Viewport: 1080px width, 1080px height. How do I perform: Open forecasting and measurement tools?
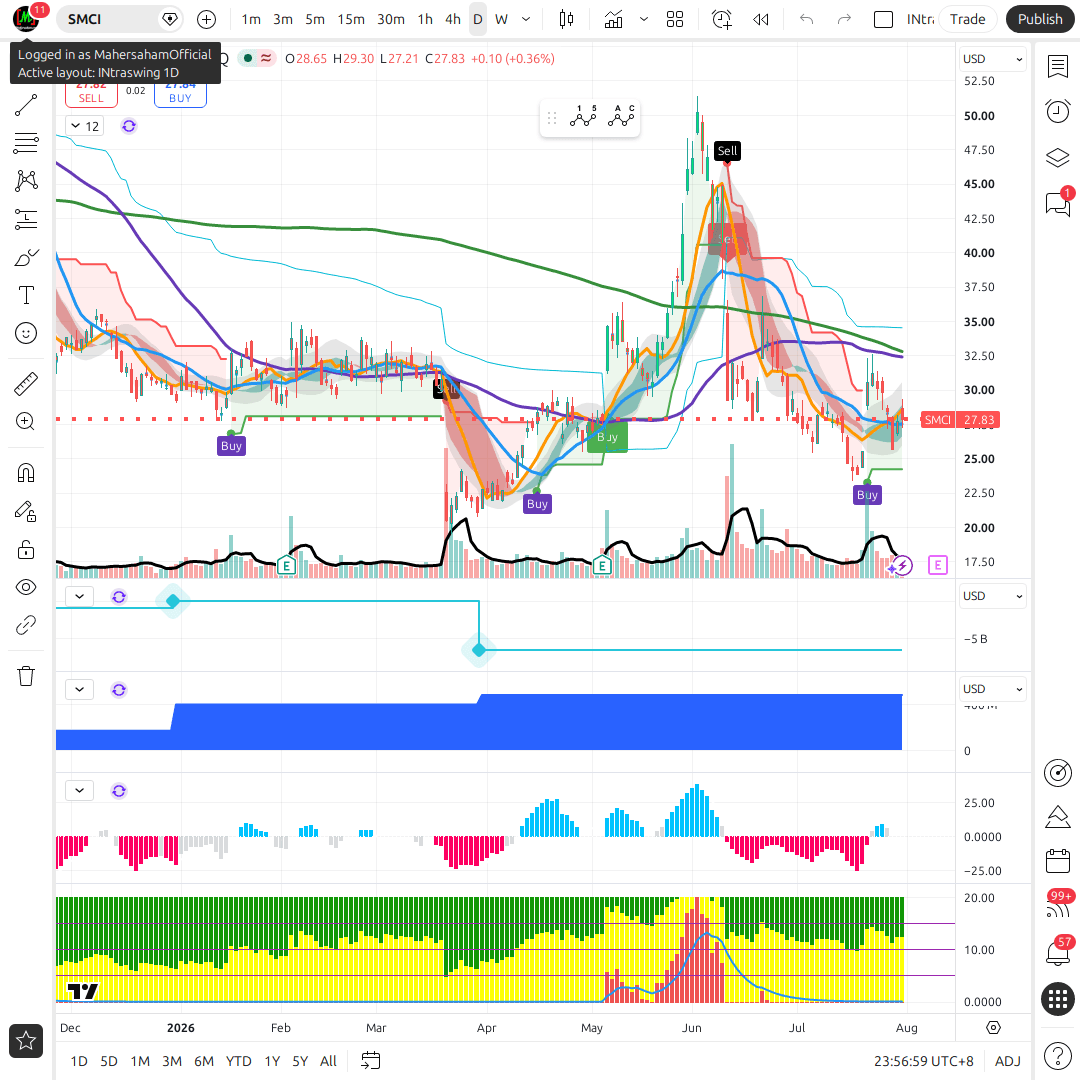tap(26, 220)
